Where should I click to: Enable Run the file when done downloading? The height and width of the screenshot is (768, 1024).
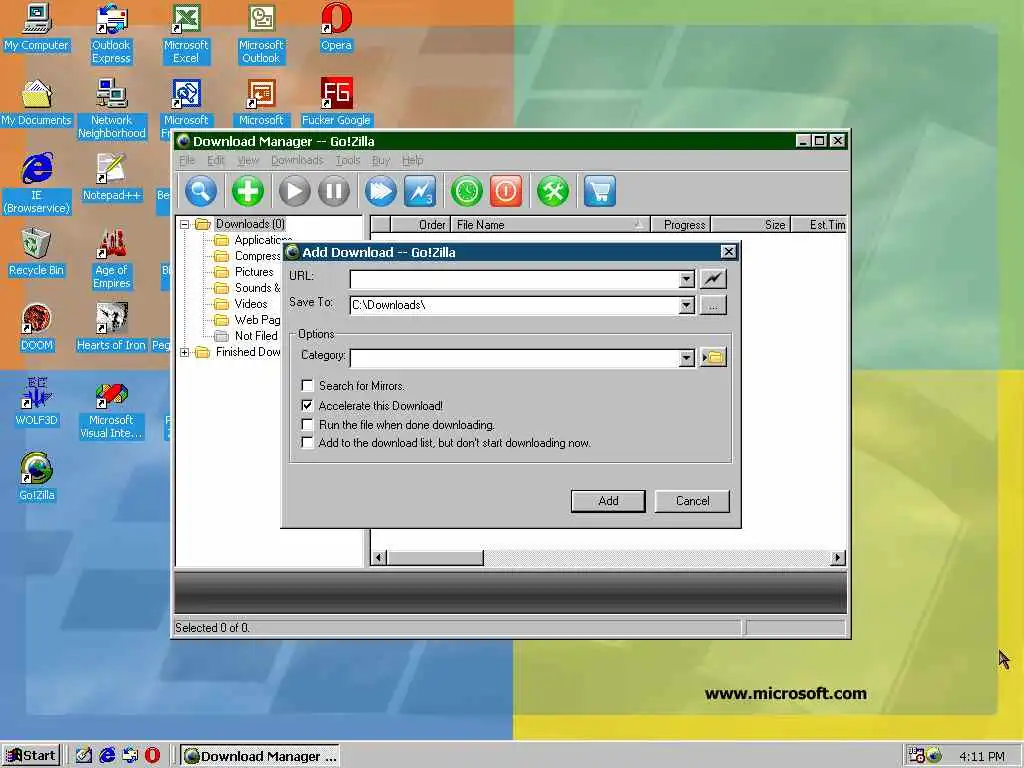tap(307, 424)
